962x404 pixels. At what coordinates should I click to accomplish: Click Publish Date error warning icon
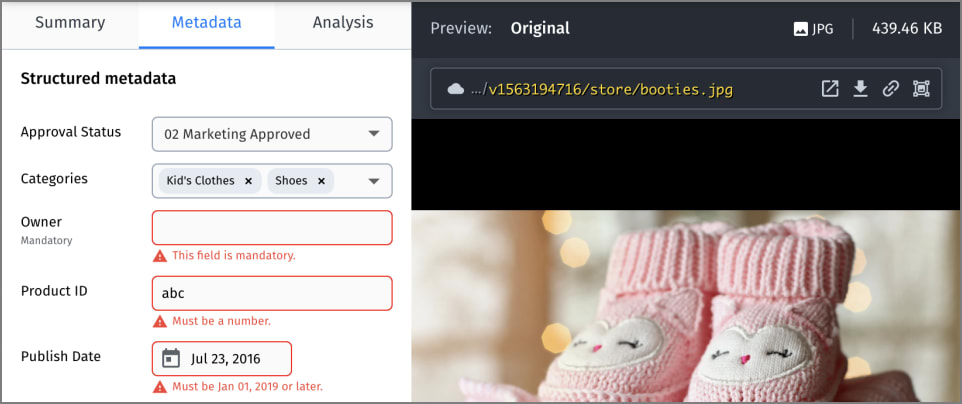pyautogui.click(x=160, y=387)
